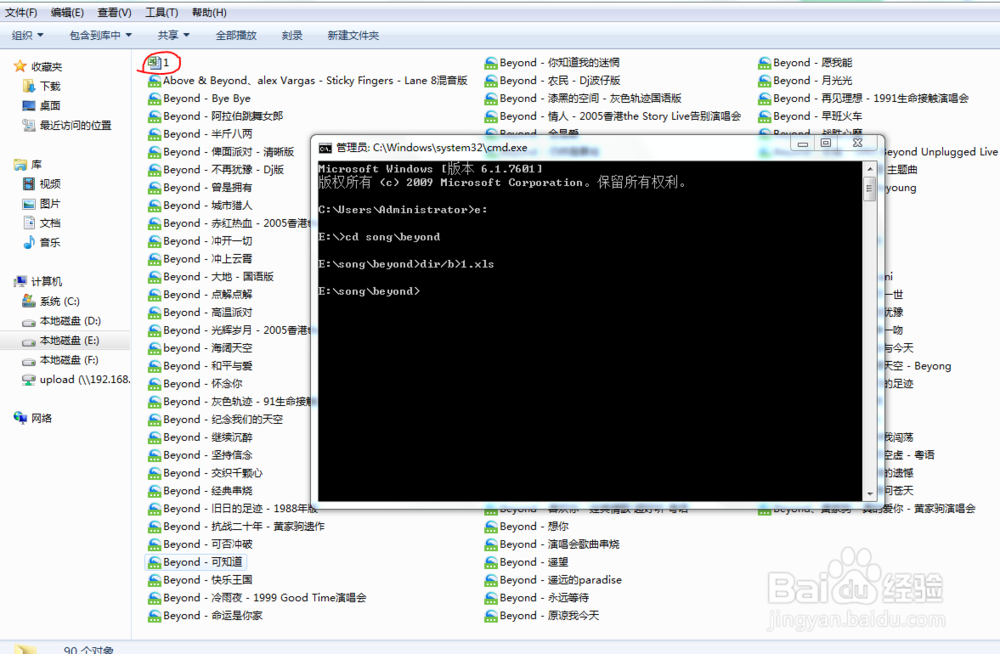Open the 组织 toolbar dropdown

tap(27, 34)
